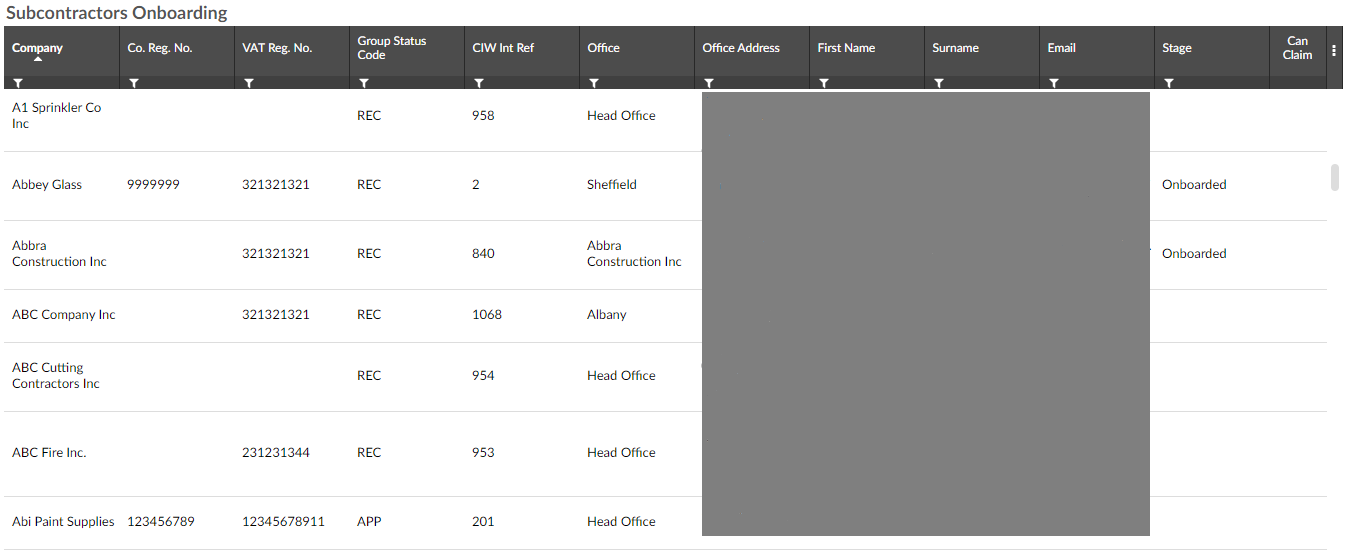Open the Stage column filter
Image resolution: width=1347 pixels, height=551 pixels.
click(x=1169, y=84)
